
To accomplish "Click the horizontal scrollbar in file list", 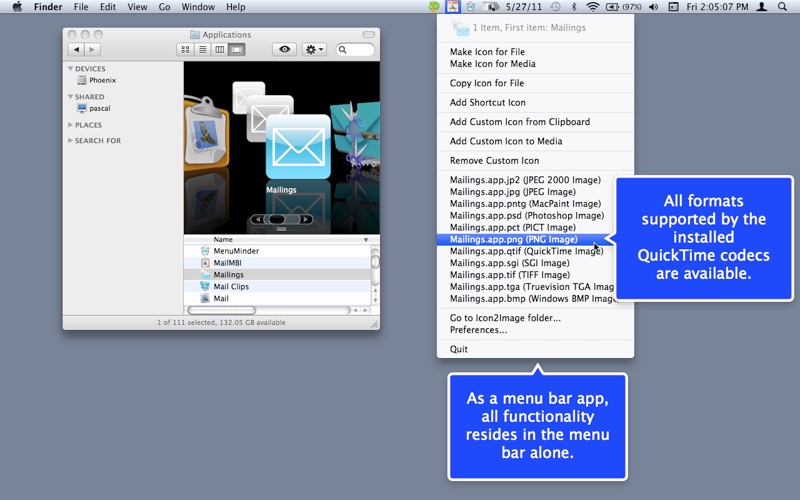I will click(221, 310).
